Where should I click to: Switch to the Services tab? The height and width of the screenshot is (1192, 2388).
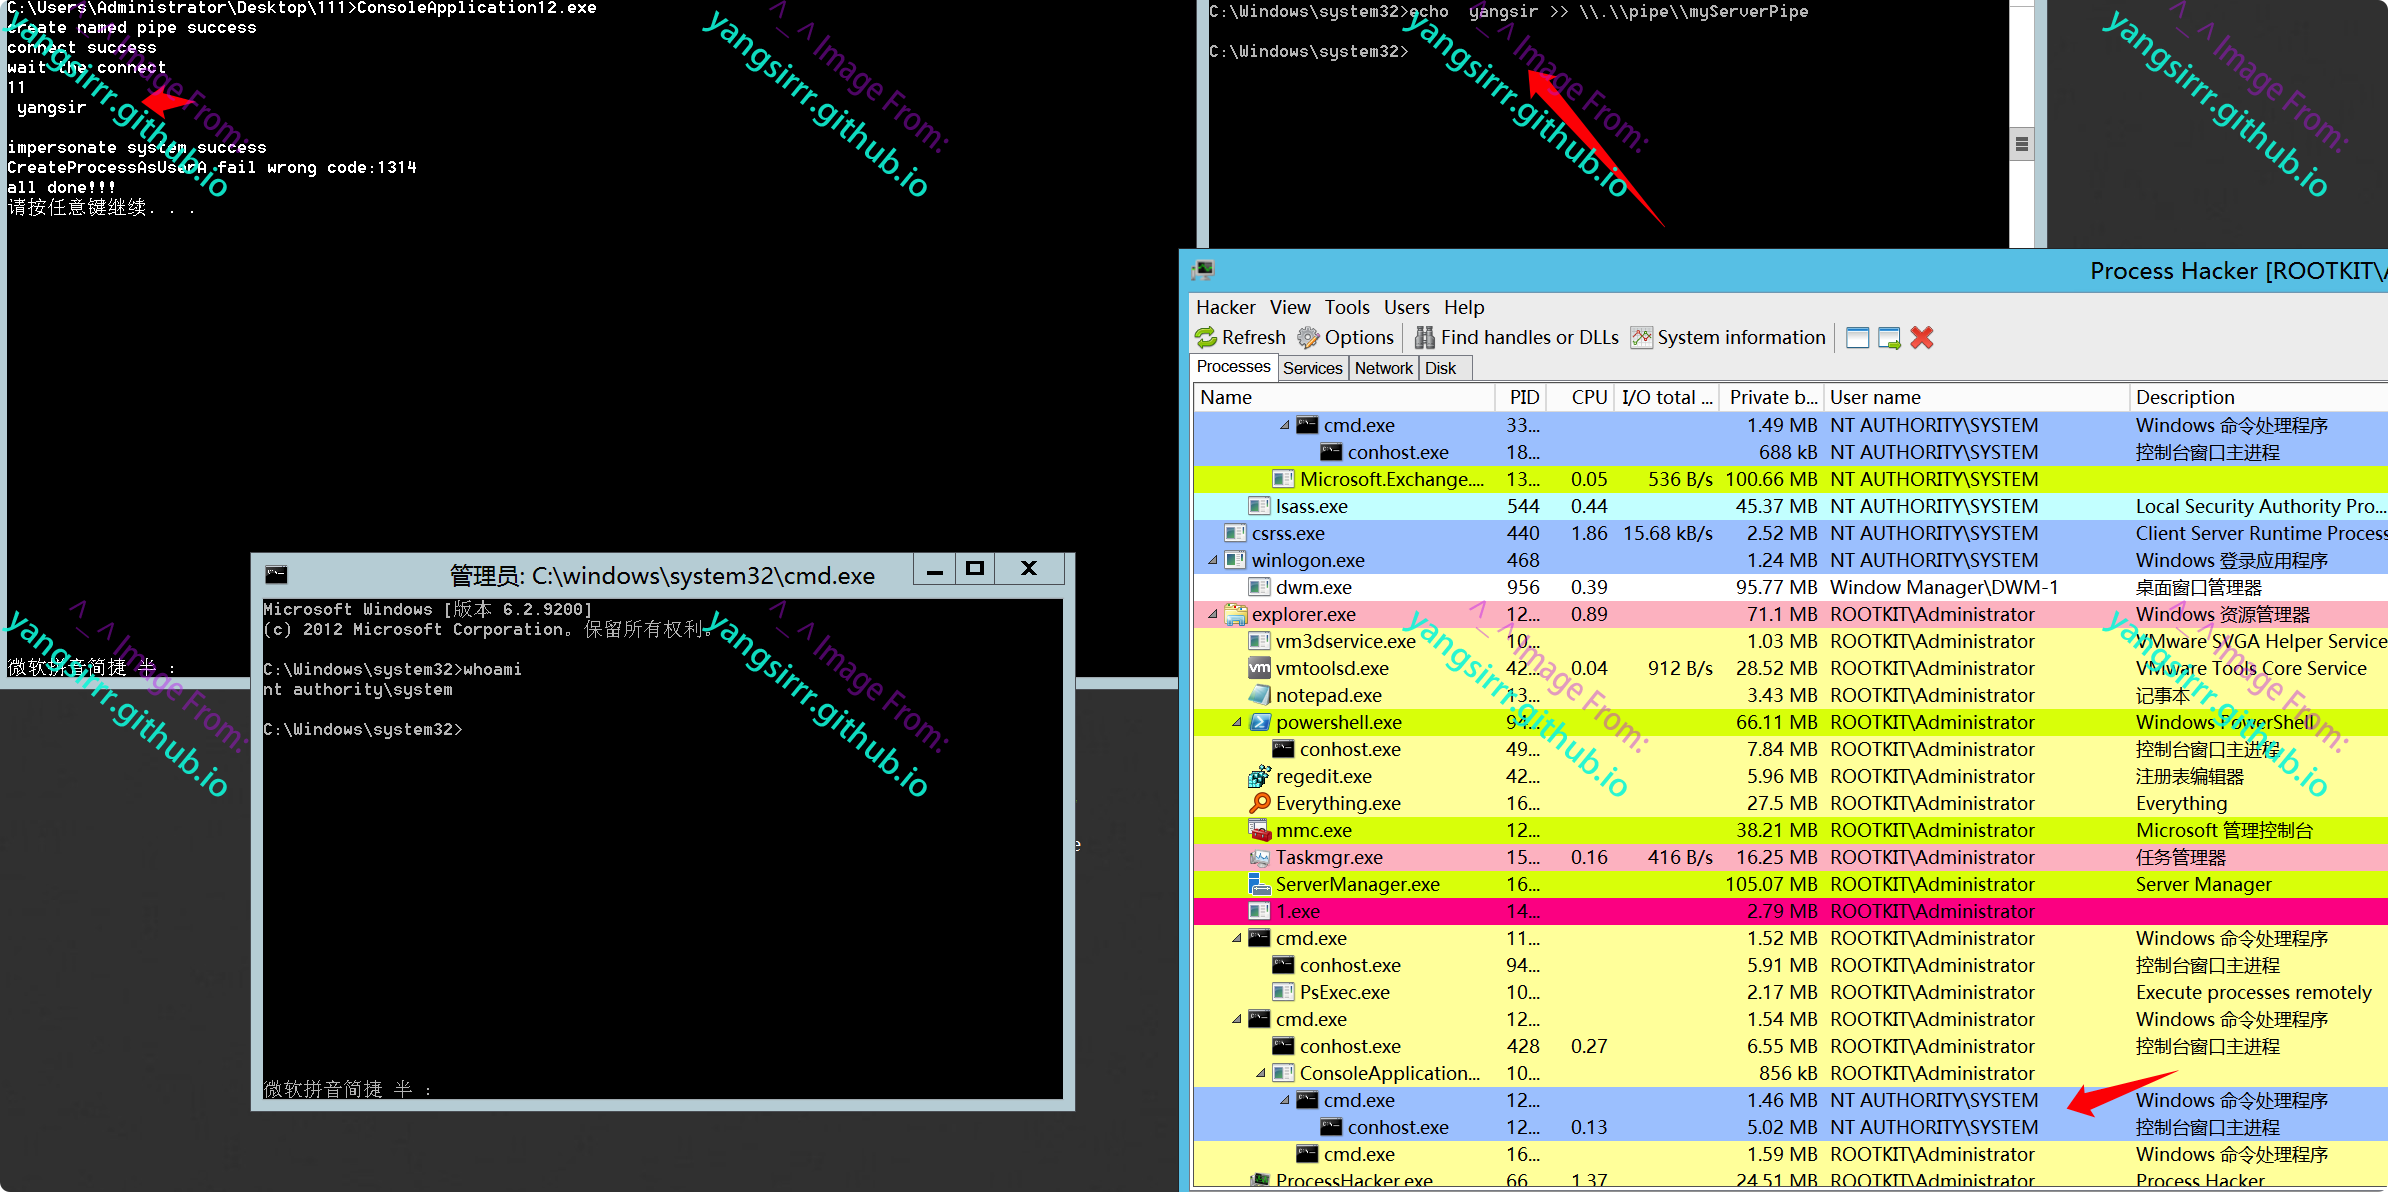click(1312, 368)
